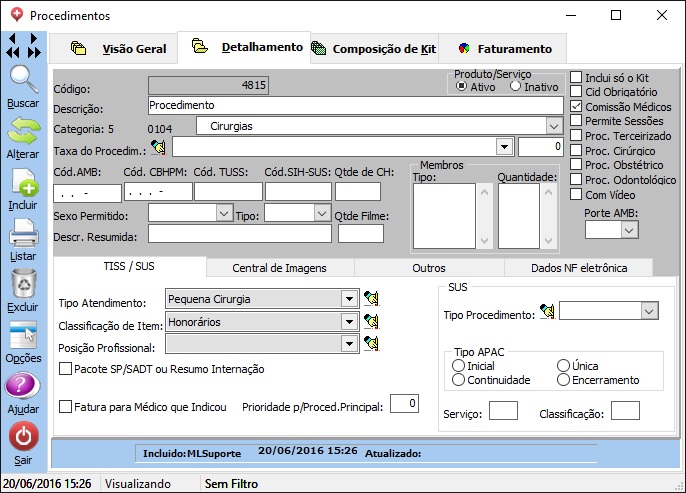Enable Pacote SP/SADT ou Resumo Internação

click(66, 369)
